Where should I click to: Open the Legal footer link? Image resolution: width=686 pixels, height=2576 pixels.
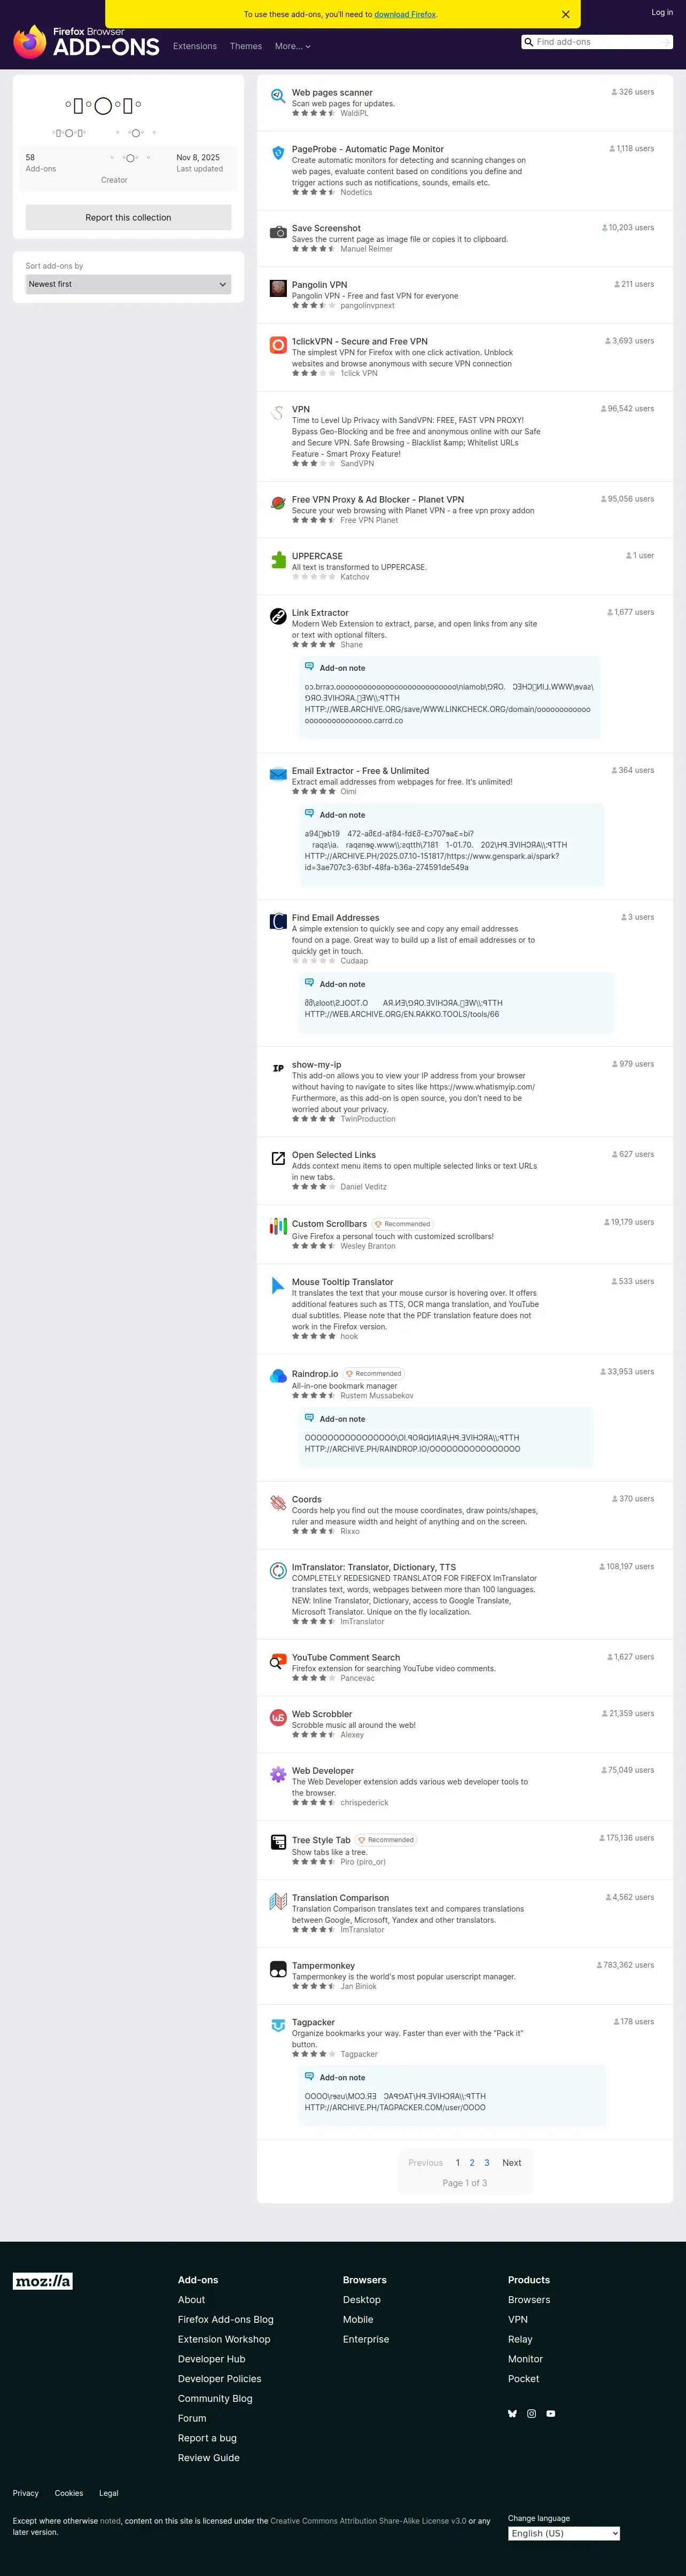point(109,2493)
